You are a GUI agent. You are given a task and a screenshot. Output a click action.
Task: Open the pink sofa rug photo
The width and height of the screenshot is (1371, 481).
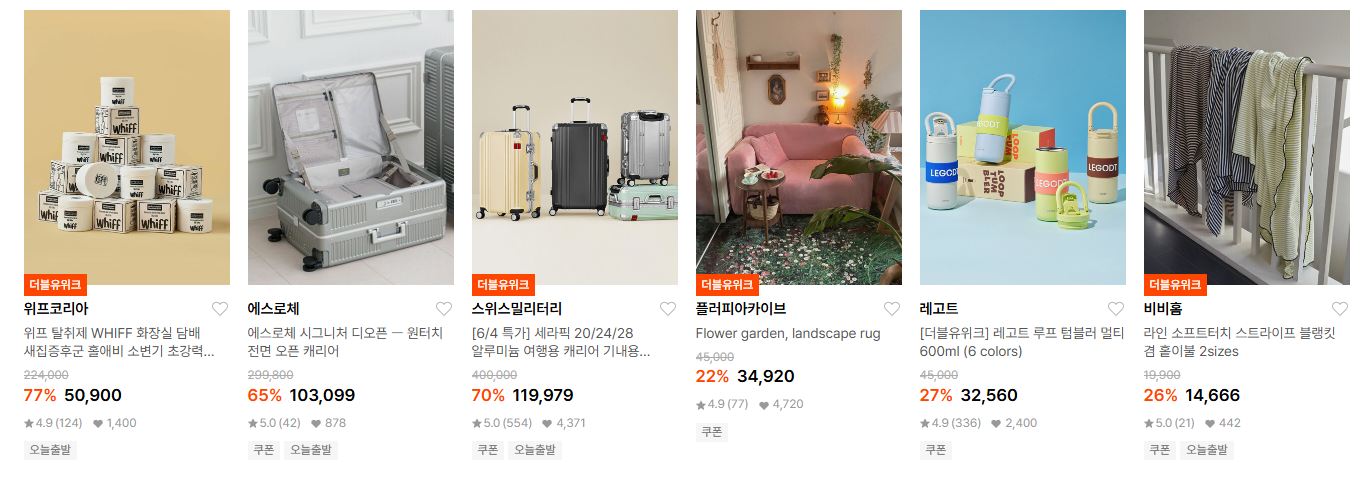tap(799, 147)
